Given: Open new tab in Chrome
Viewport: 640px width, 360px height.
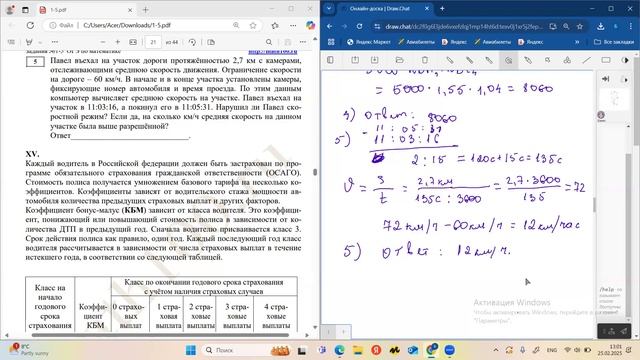Looking at the screenshot, I should click(442, 9).
